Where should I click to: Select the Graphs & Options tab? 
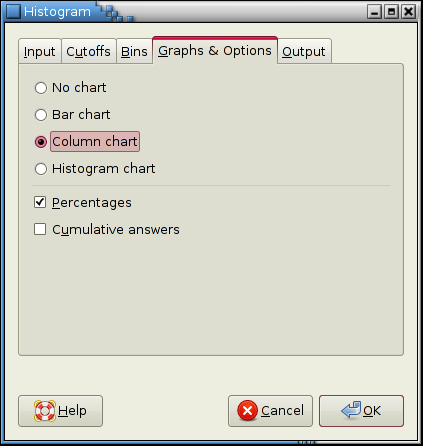pyautogui.click(x=215, y=50)
